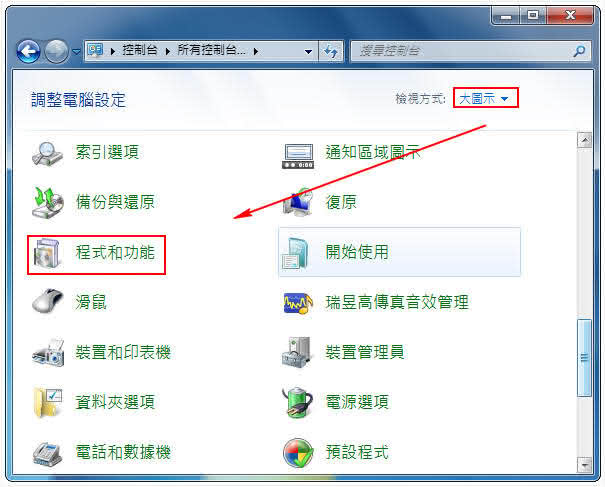Viewport: 605px width, 487px height.
Task: Open the 滑鼠 mouse icon
Action: (x=47, y=301)
